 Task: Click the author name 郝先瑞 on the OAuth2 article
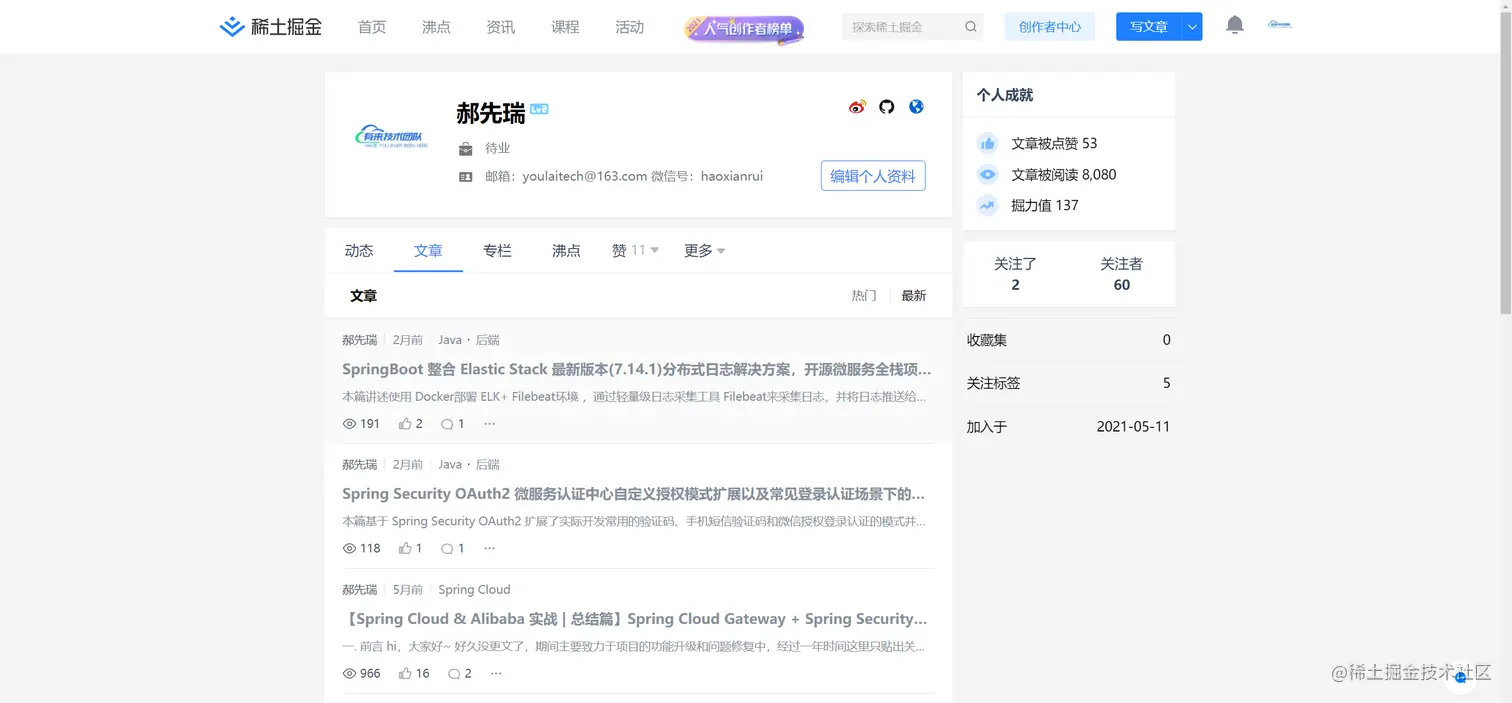point(359,465)
